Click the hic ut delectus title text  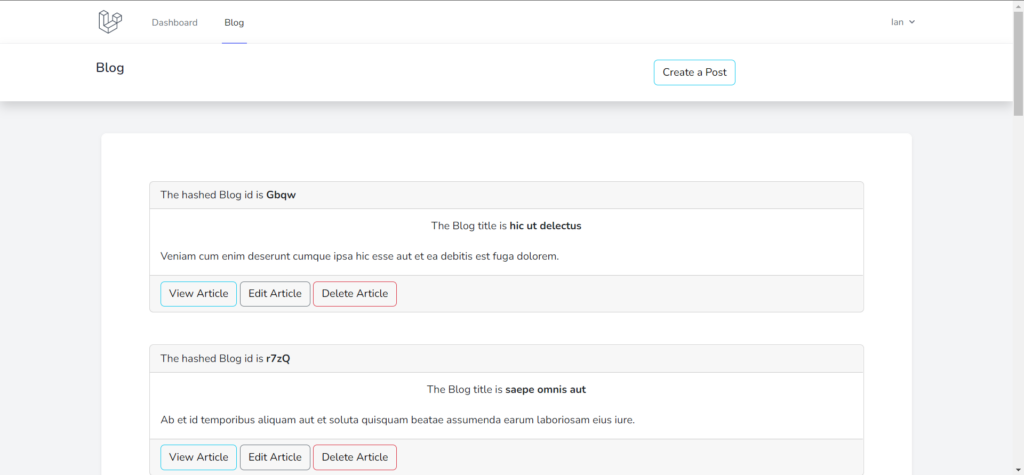pyautogui.click(x=545, y=226)
